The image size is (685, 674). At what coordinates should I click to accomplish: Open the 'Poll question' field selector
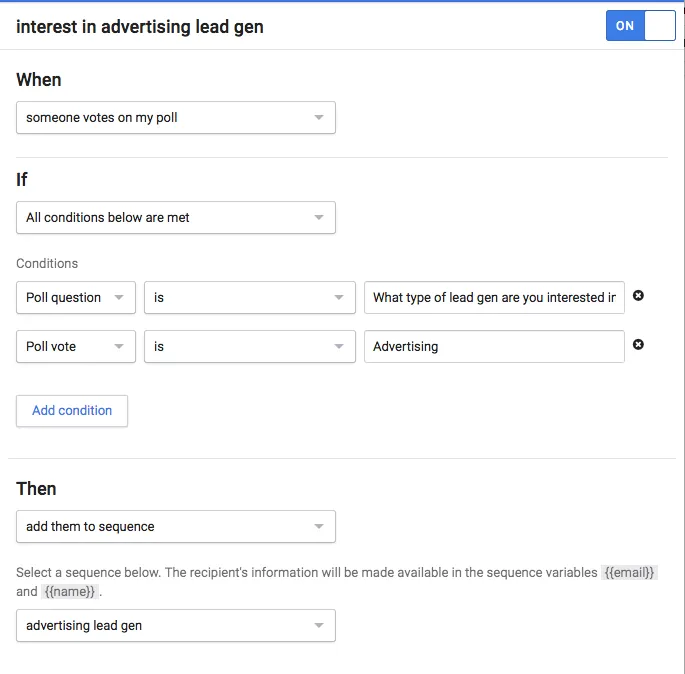76,297
